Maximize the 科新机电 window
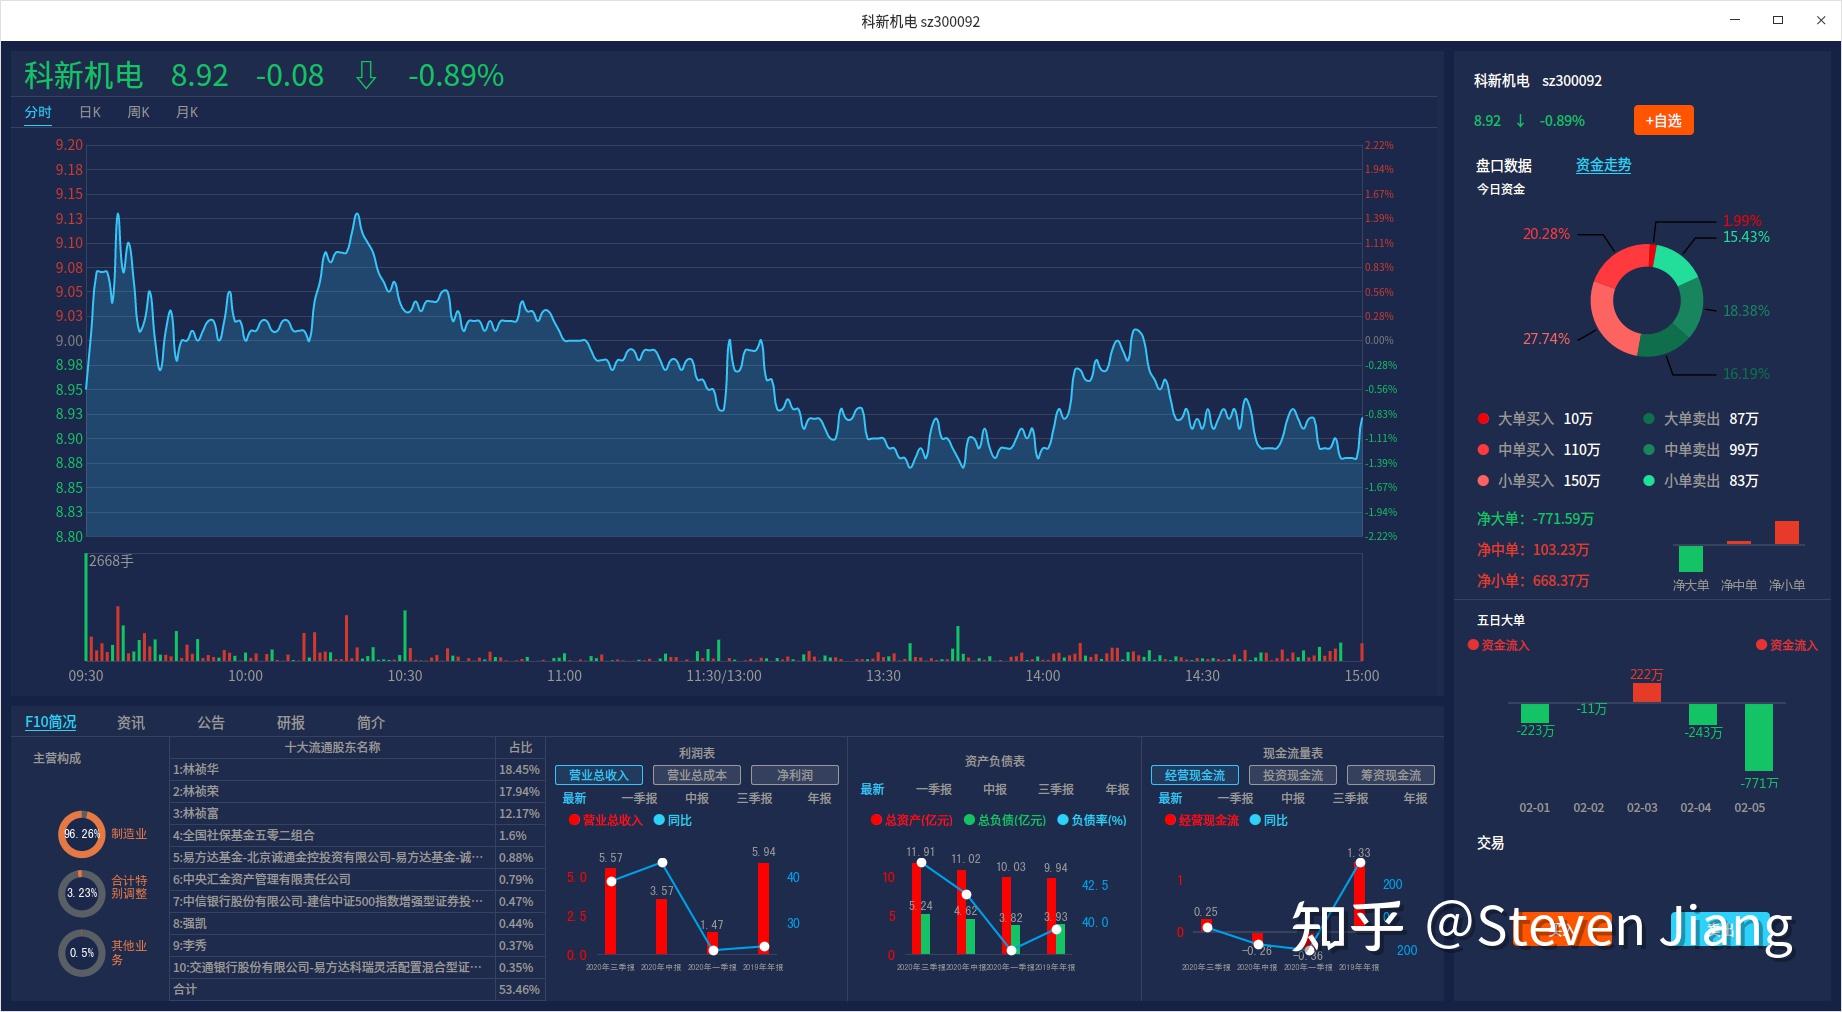The image size is (1842, 1012). coord(1778,20)
